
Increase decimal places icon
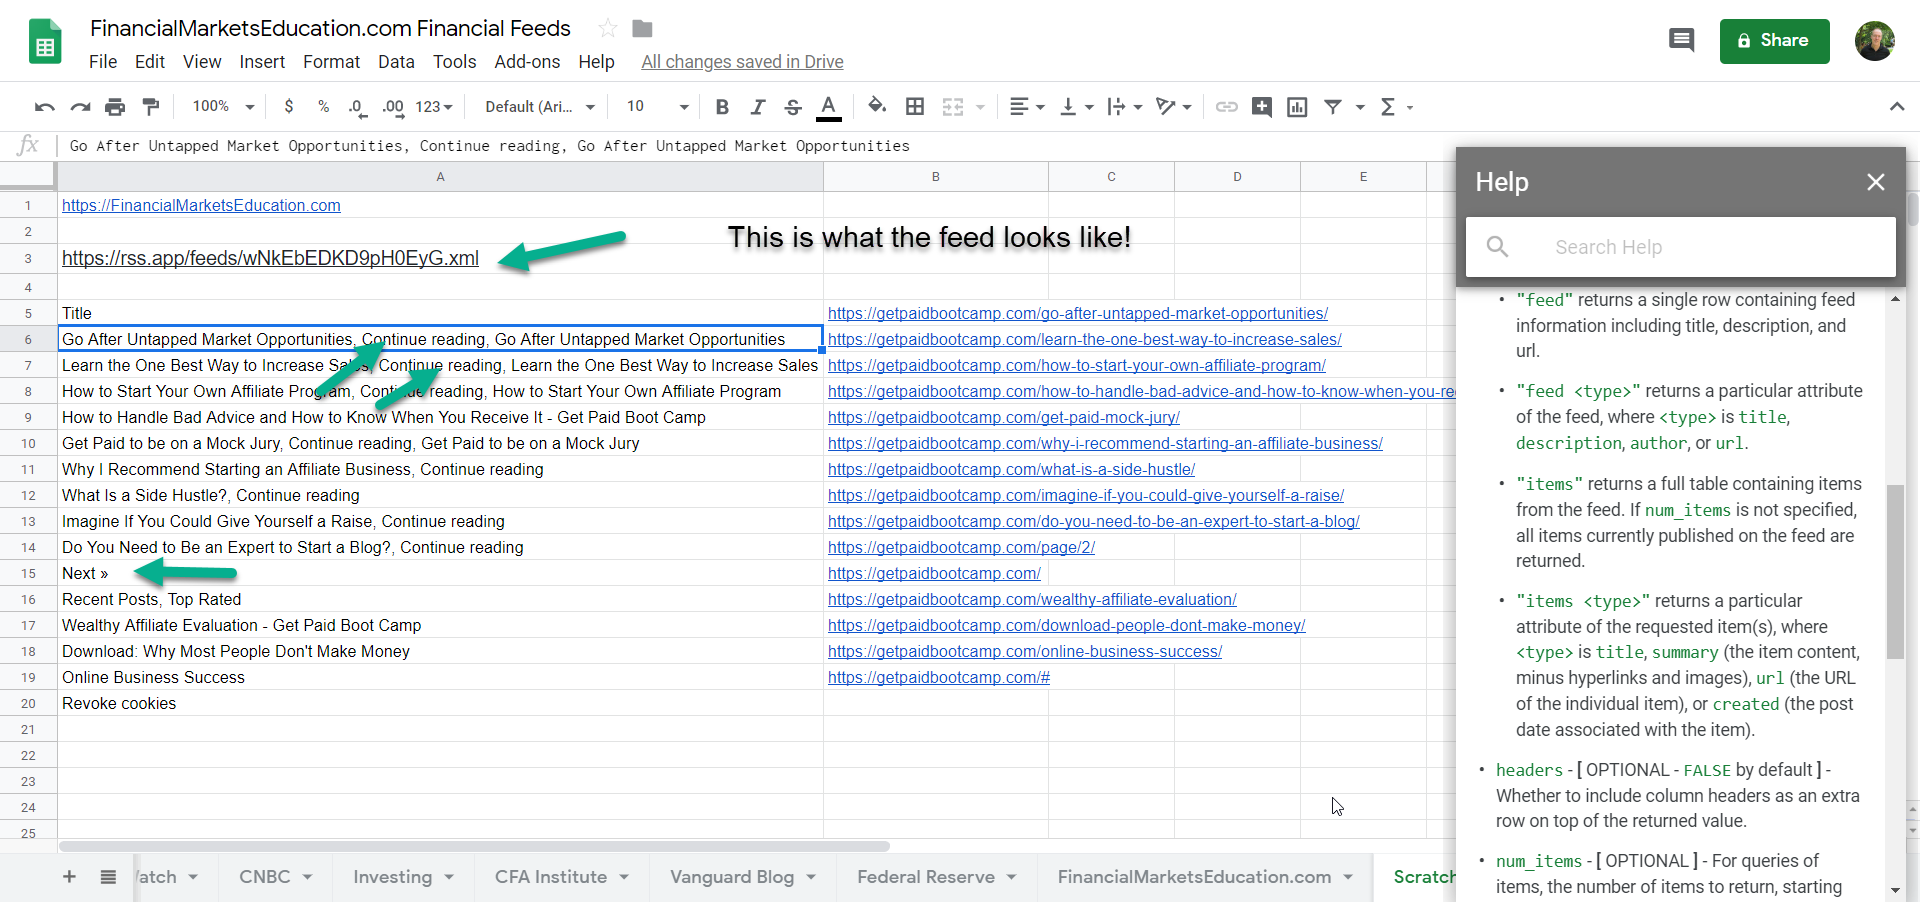pyautogui.click(x=393, y=107)
